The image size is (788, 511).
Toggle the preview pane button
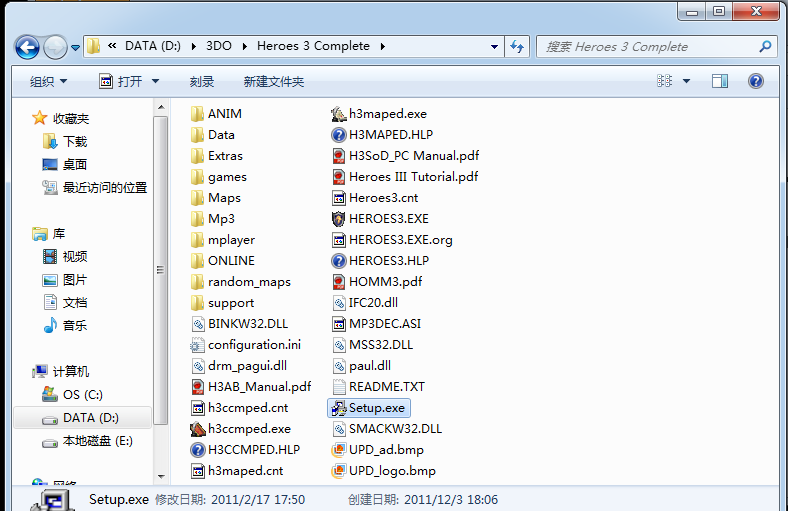coord(719,81)
